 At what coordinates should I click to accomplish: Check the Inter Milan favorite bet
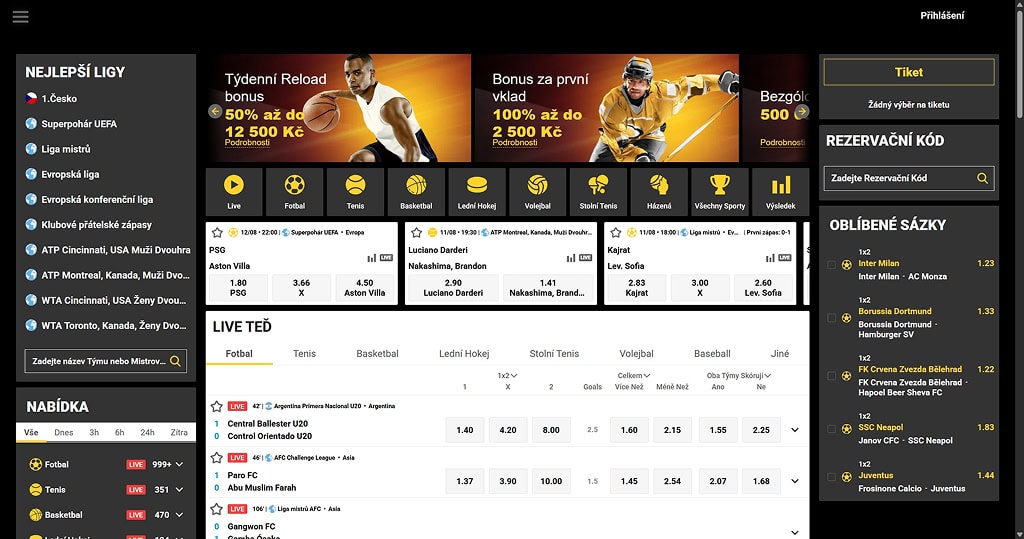(831, 265)
